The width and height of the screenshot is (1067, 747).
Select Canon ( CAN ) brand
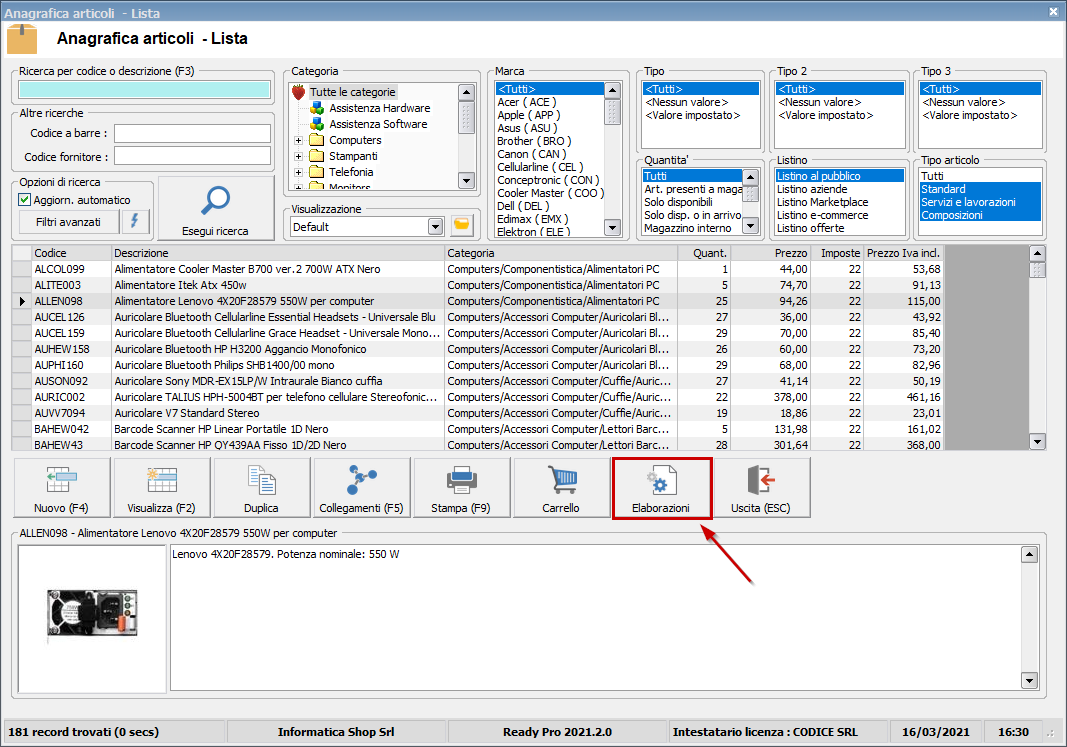(531, 154)
